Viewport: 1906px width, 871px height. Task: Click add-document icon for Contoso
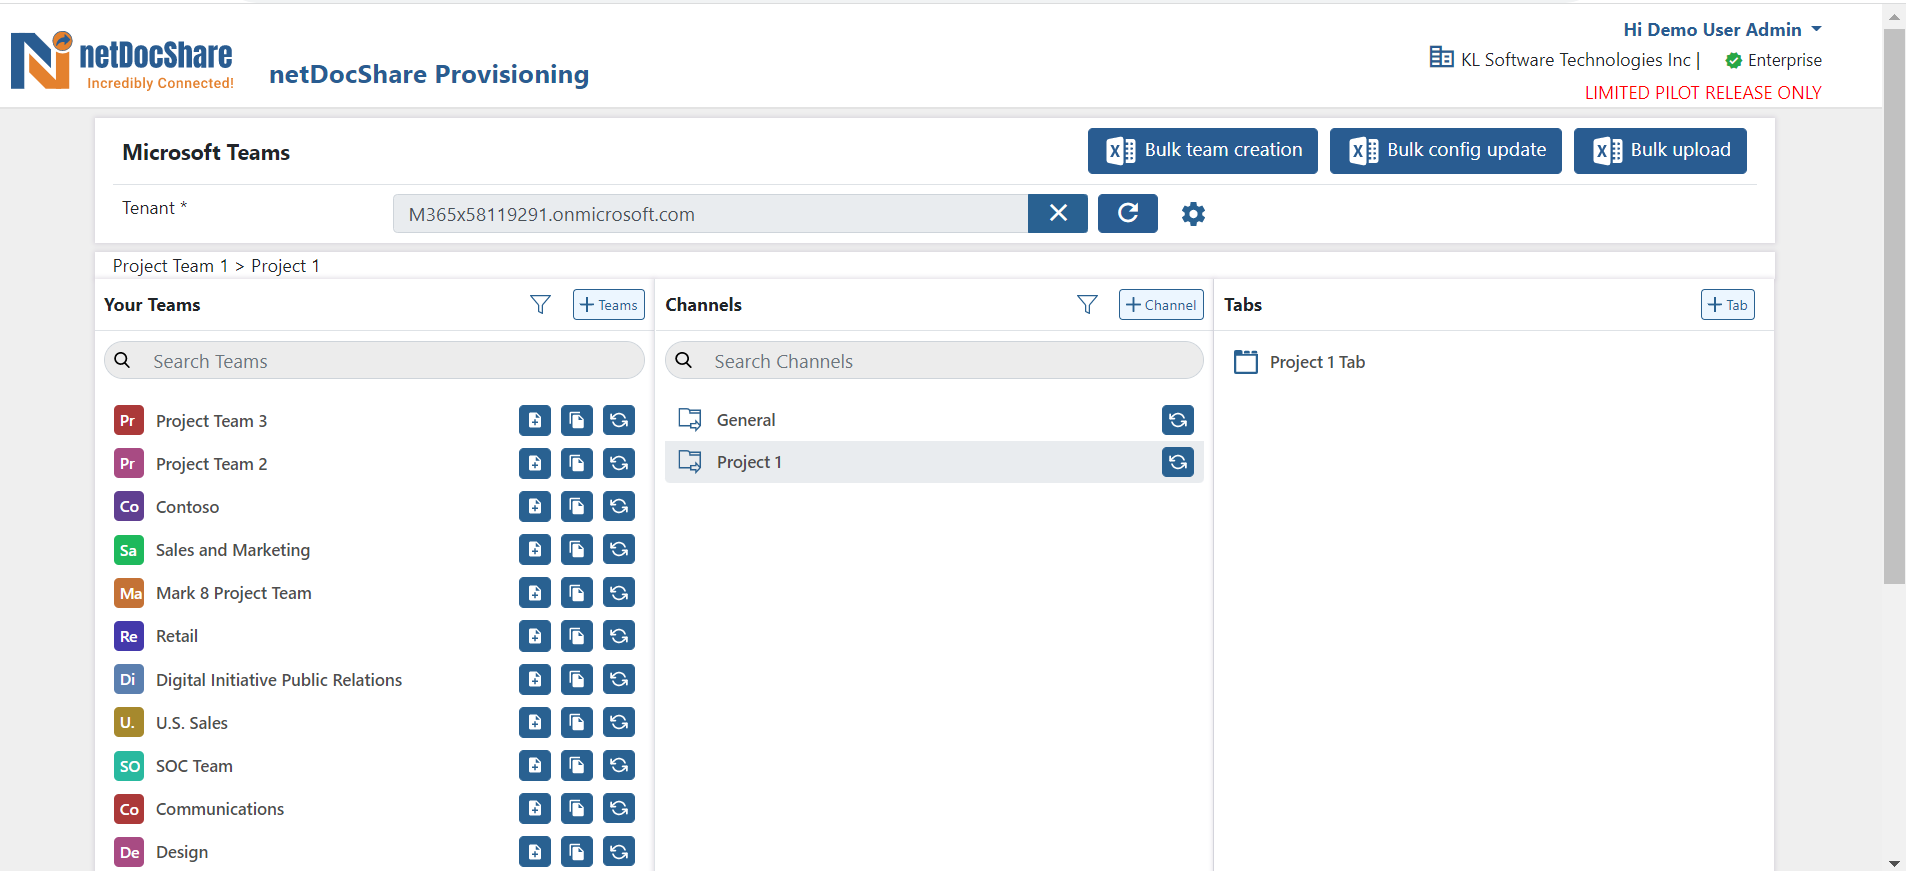pyautogui.click(x=535, y=506)
